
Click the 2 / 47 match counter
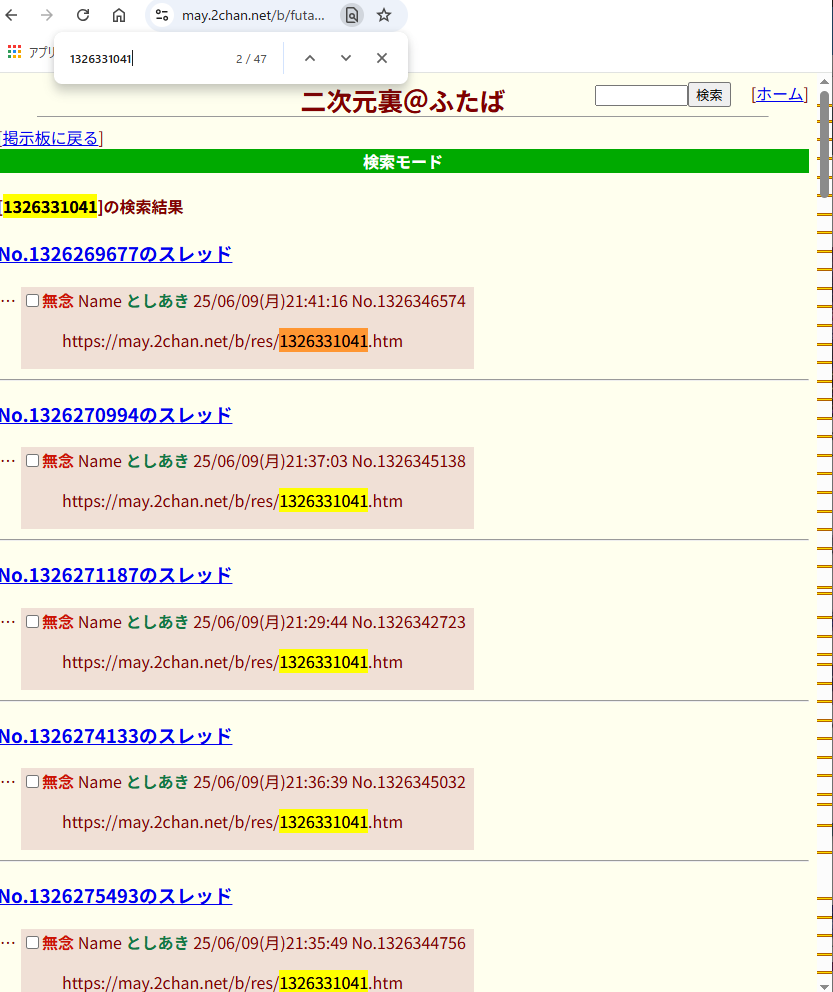pos(251,59)
